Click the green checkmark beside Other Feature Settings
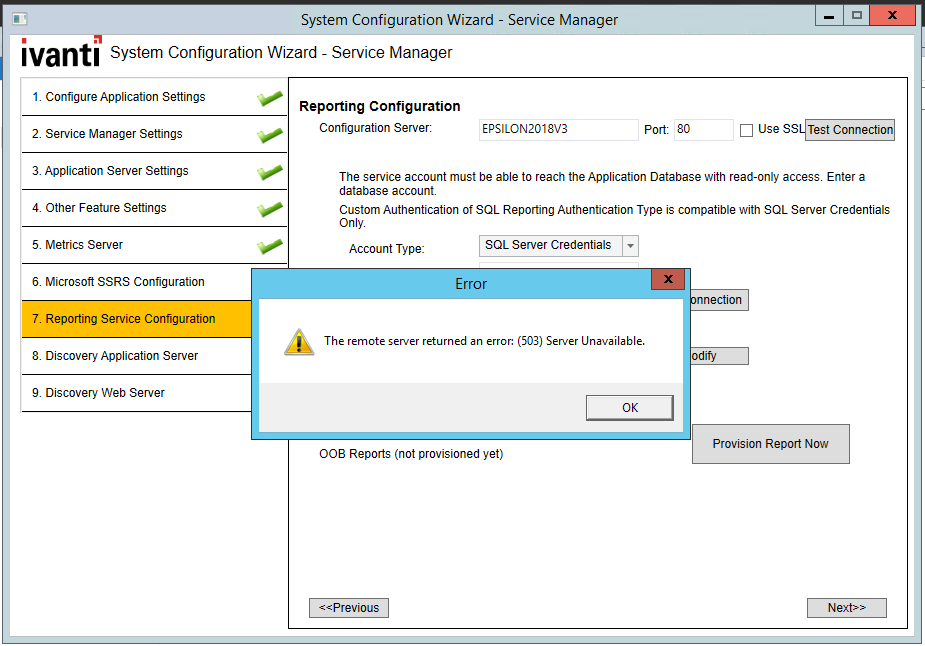925x646 pixels. click(x=269, y=209)
